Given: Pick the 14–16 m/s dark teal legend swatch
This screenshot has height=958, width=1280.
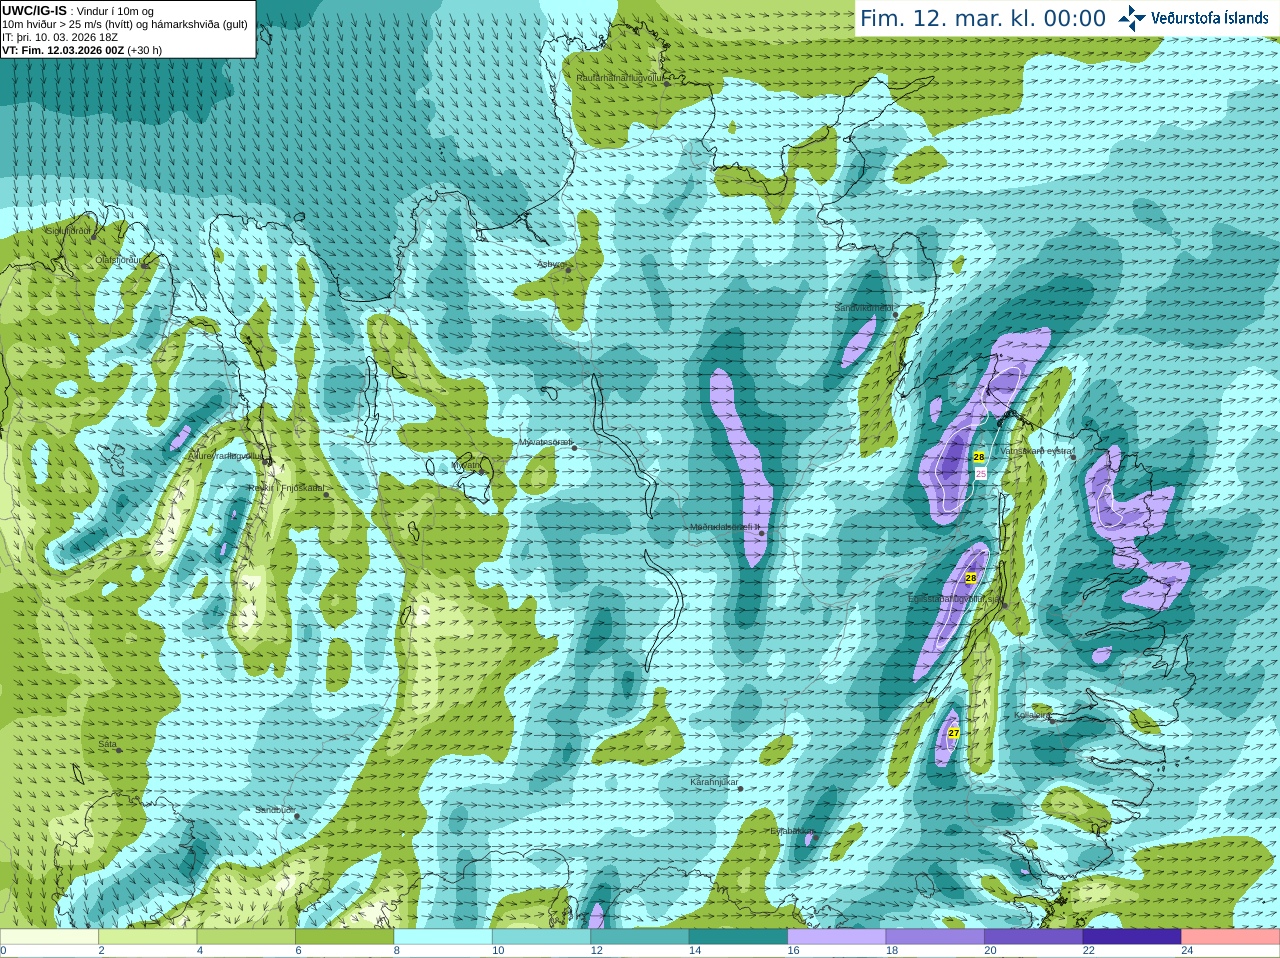Looking at the screenshot, I should (739, 937).
